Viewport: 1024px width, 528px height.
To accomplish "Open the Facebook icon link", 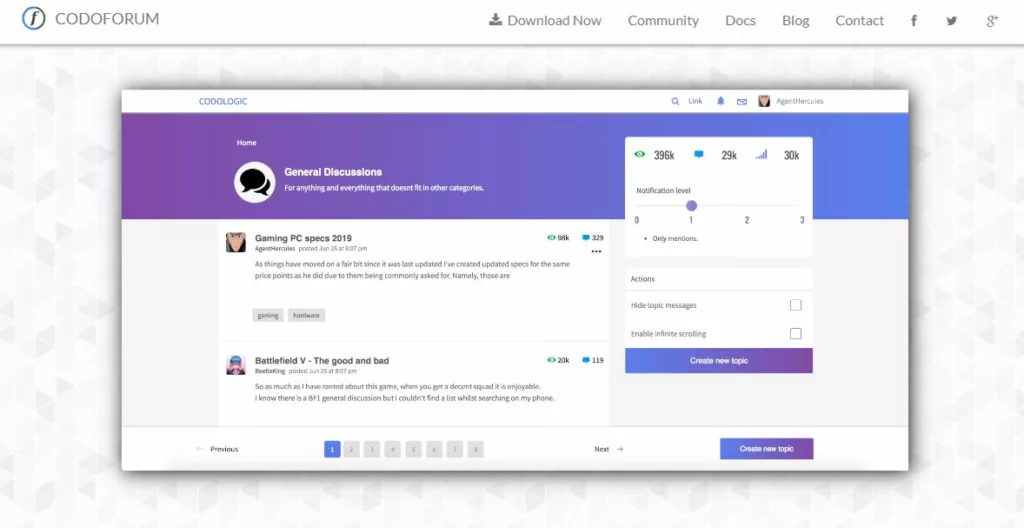I will [x=914, y=21].
